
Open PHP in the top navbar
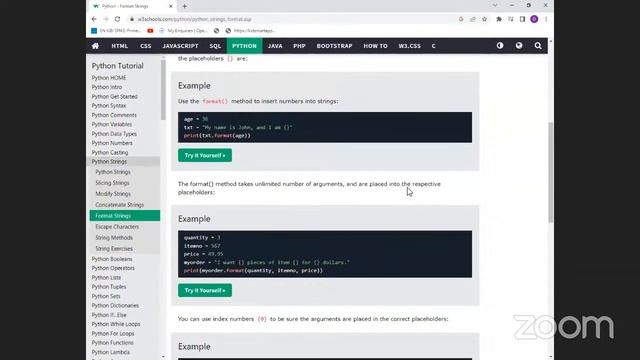point(299,46)
